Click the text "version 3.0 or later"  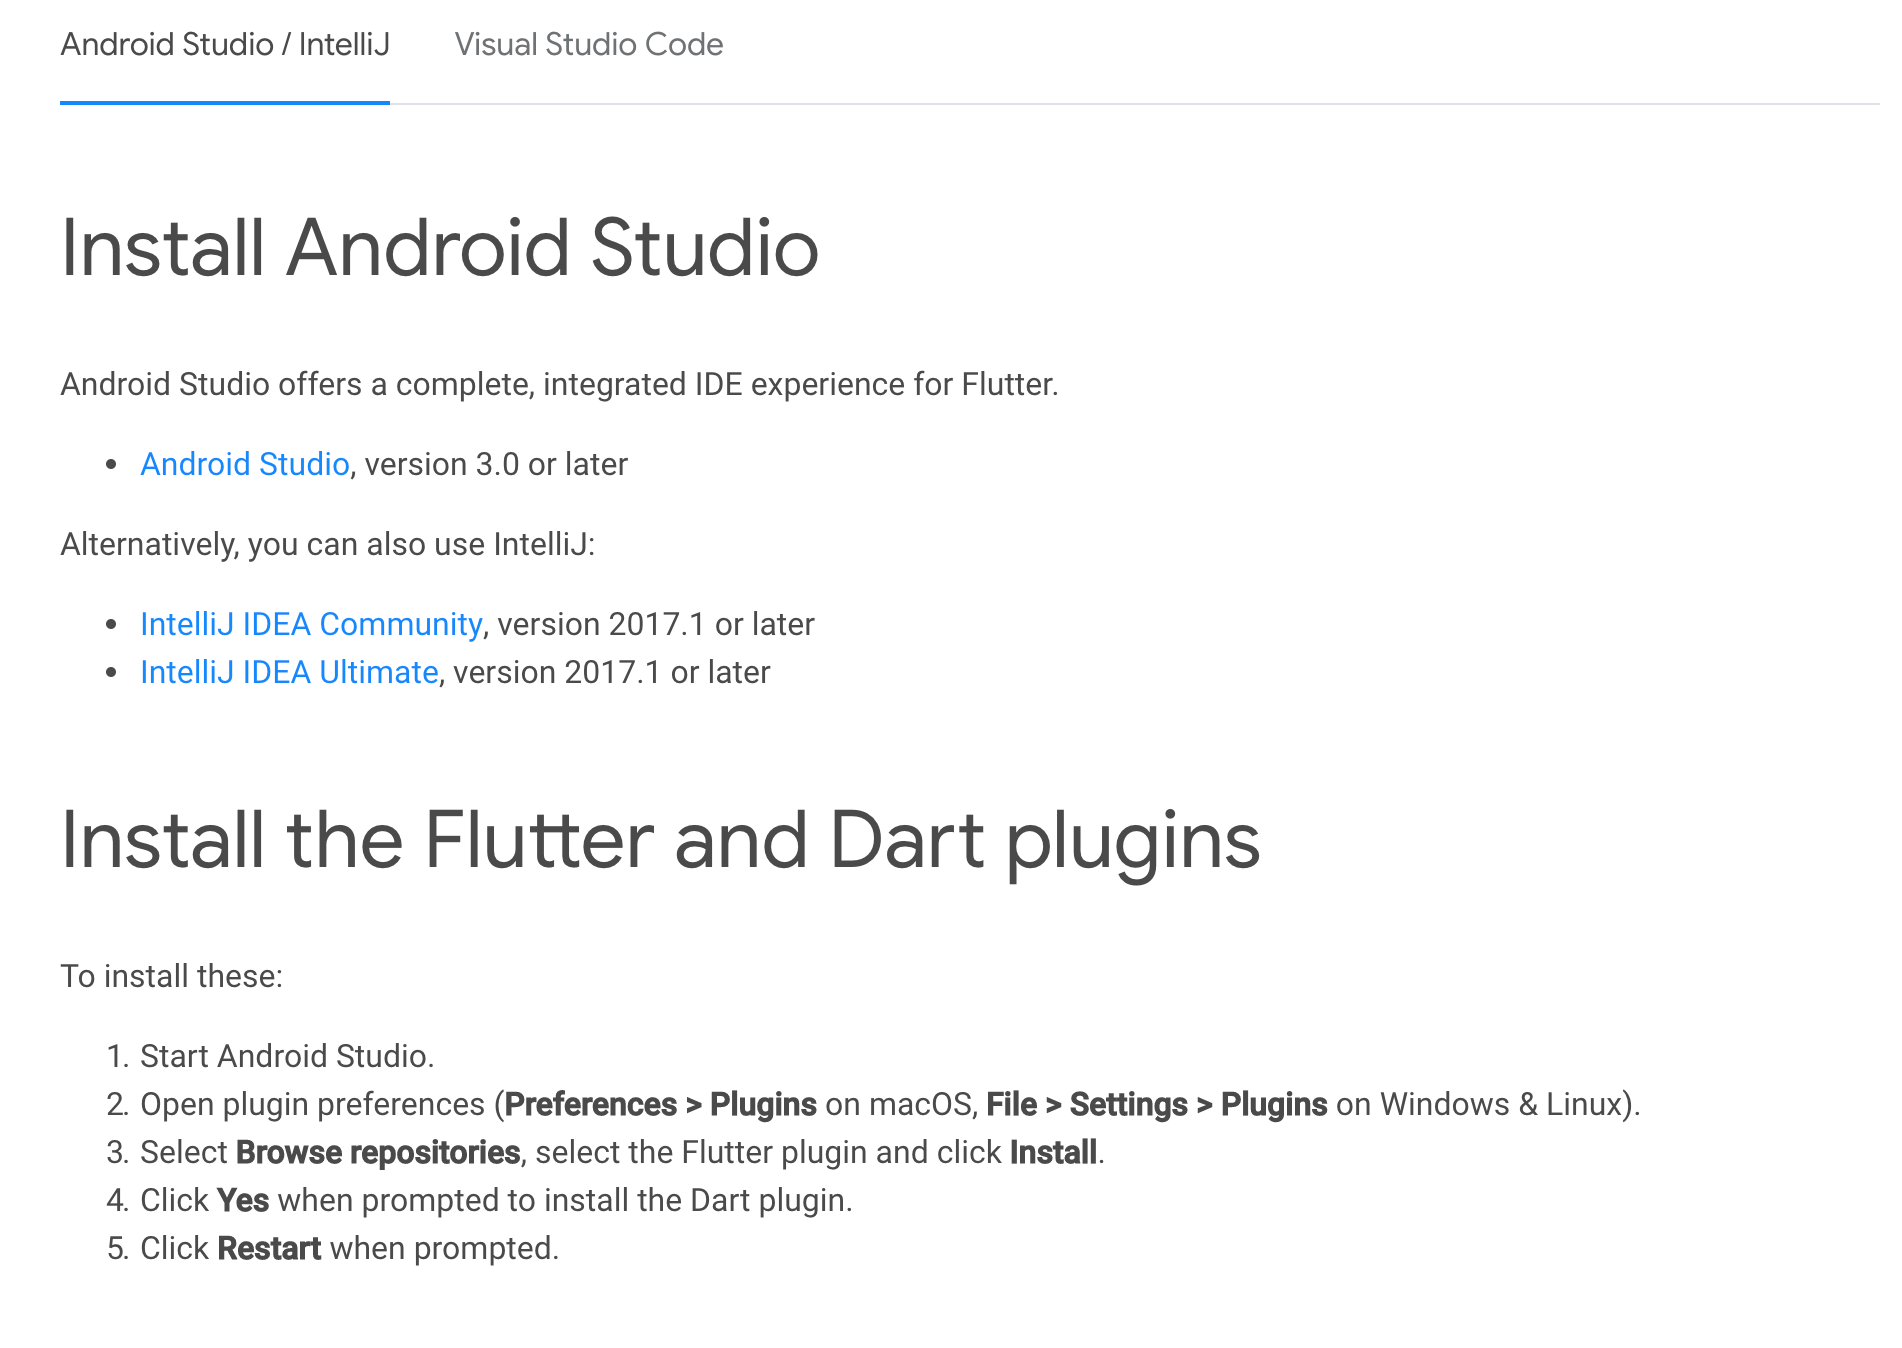pyautogui.click(x=496, y=464)
